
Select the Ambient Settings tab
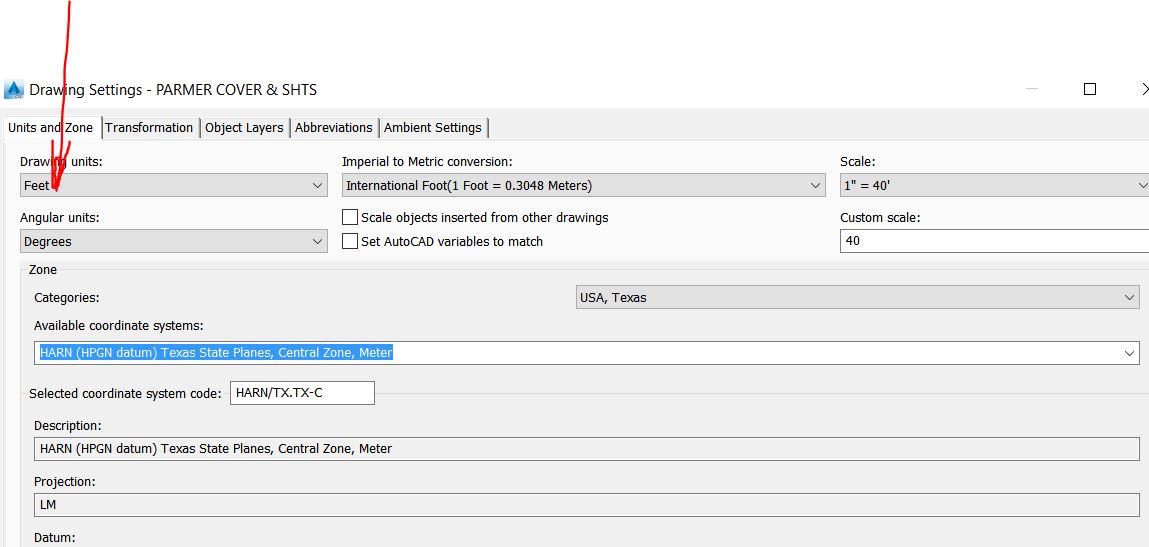433,127
